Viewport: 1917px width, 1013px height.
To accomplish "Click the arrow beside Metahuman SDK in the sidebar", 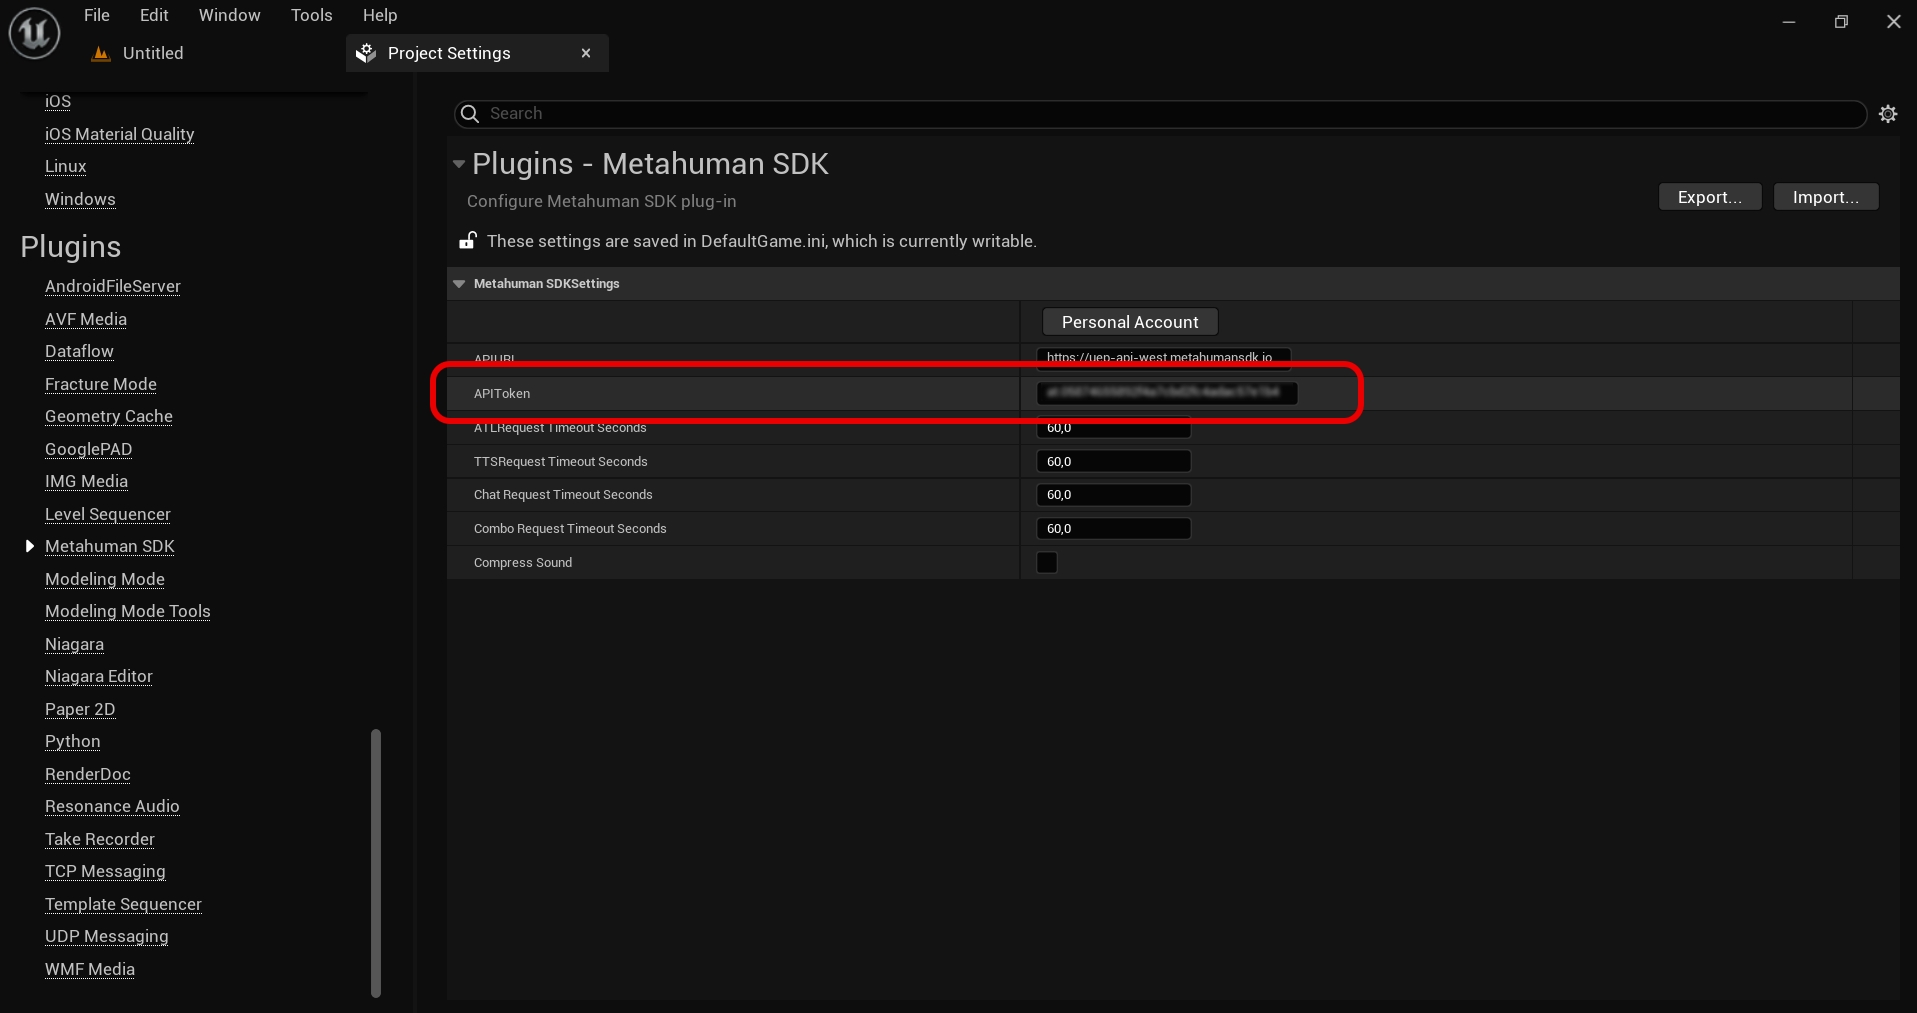I will point(30,546).
